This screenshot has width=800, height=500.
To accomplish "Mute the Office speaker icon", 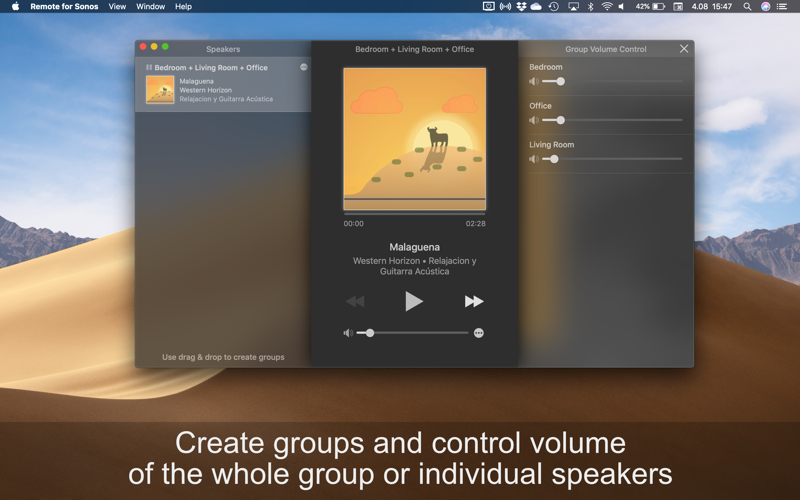I will tap(534, 120).
